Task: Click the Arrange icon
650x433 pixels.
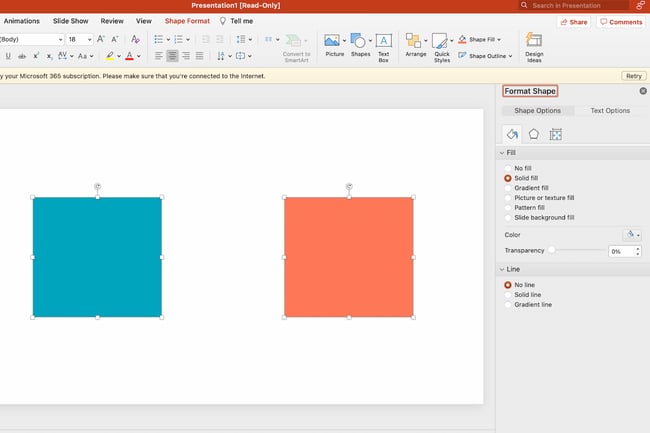Action: [415, 41]
